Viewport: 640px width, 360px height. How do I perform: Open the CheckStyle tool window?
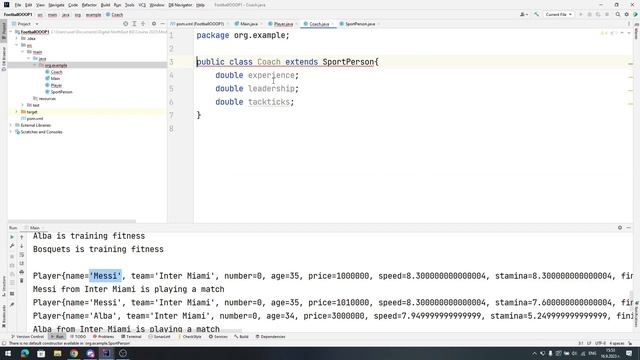(190, 337)
